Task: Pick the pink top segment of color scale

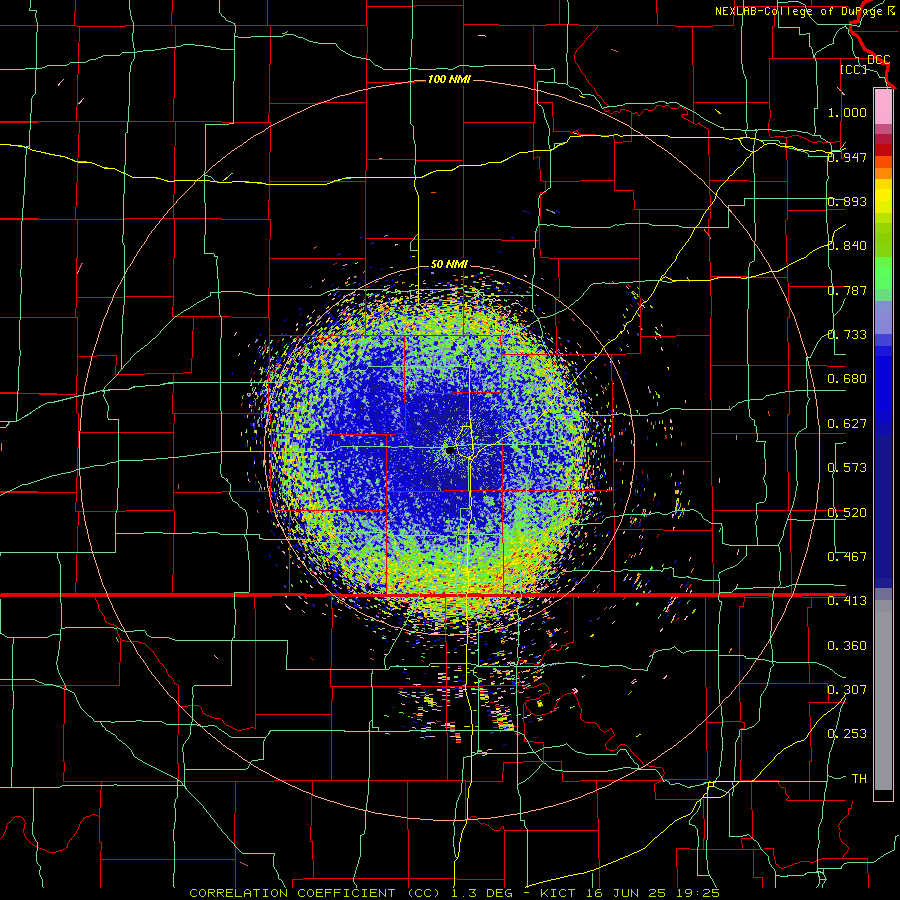Action: (883, 107)
